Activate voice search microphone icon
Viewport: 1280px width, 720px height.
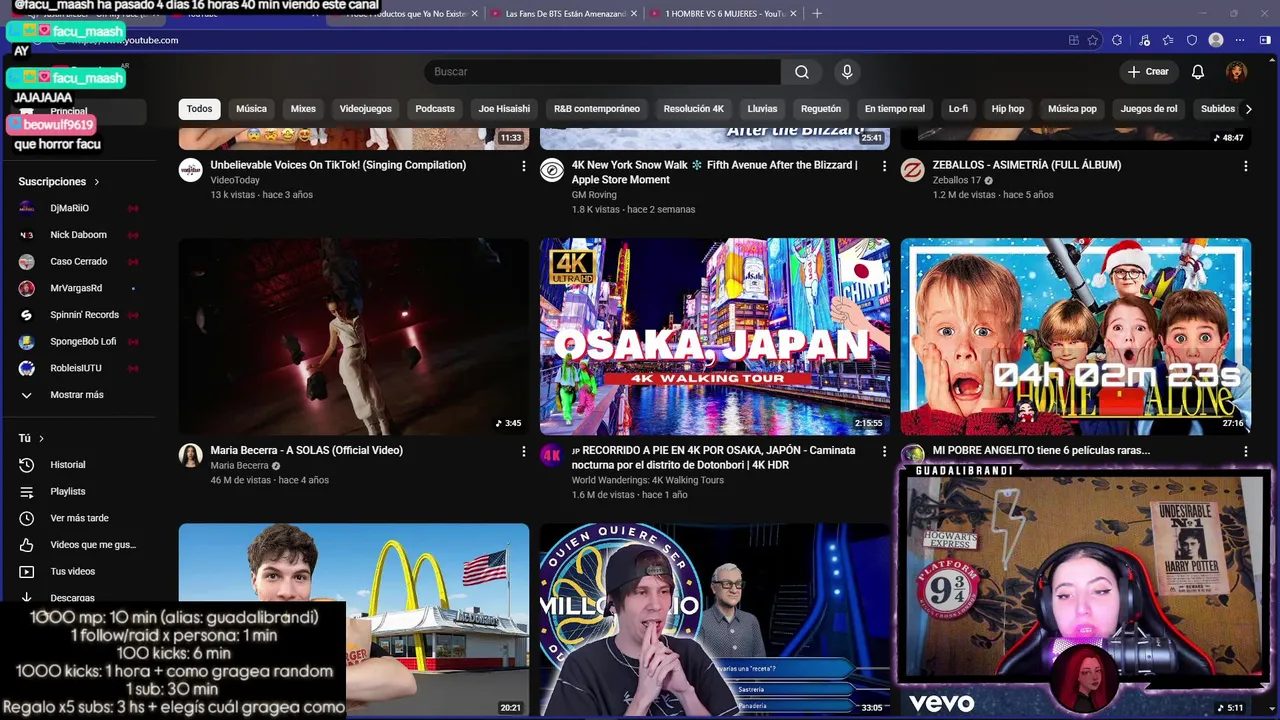tap(847, 72)
